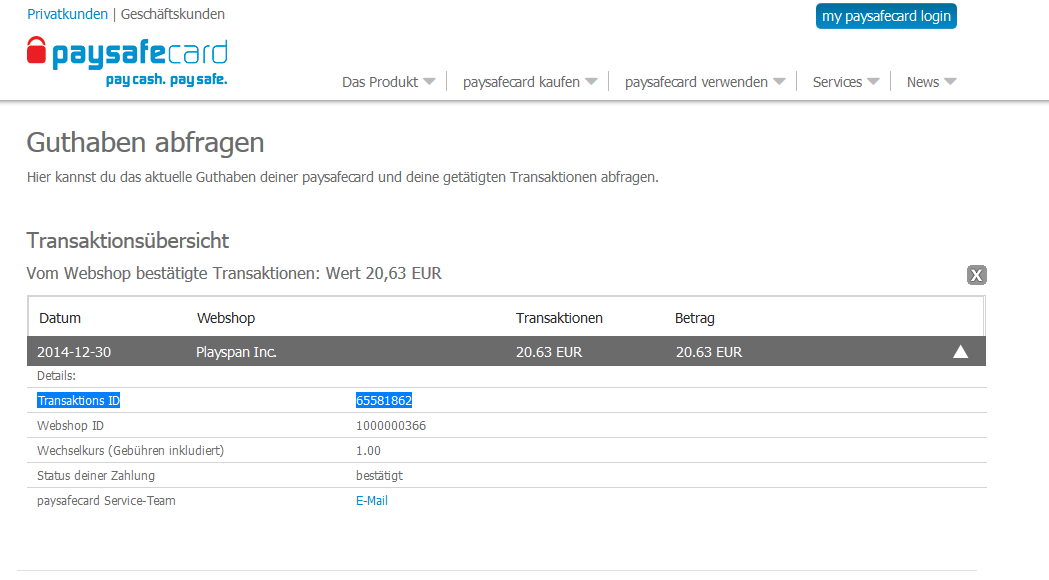1049x580 pixels.
Task: Click the highlighted Transaktions ID label
Action: point(79,400)
